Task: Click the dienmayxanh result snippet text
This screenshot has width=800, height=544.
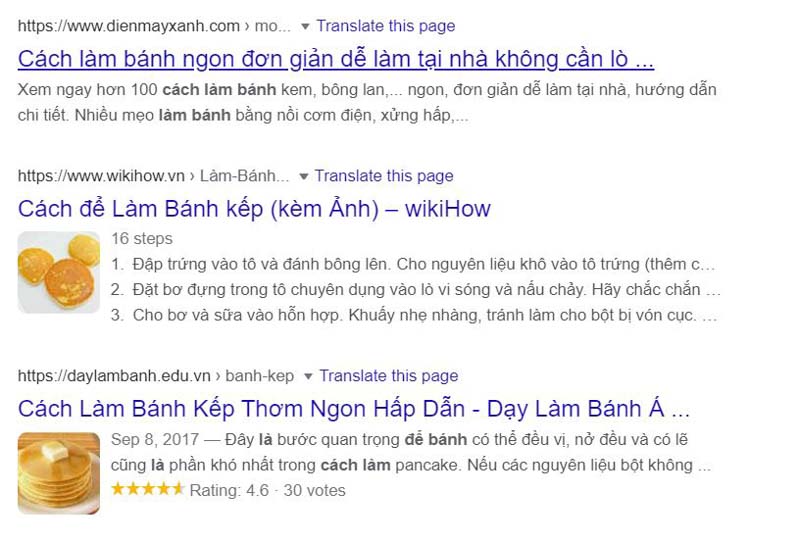Action: click(x=367, y=102)
